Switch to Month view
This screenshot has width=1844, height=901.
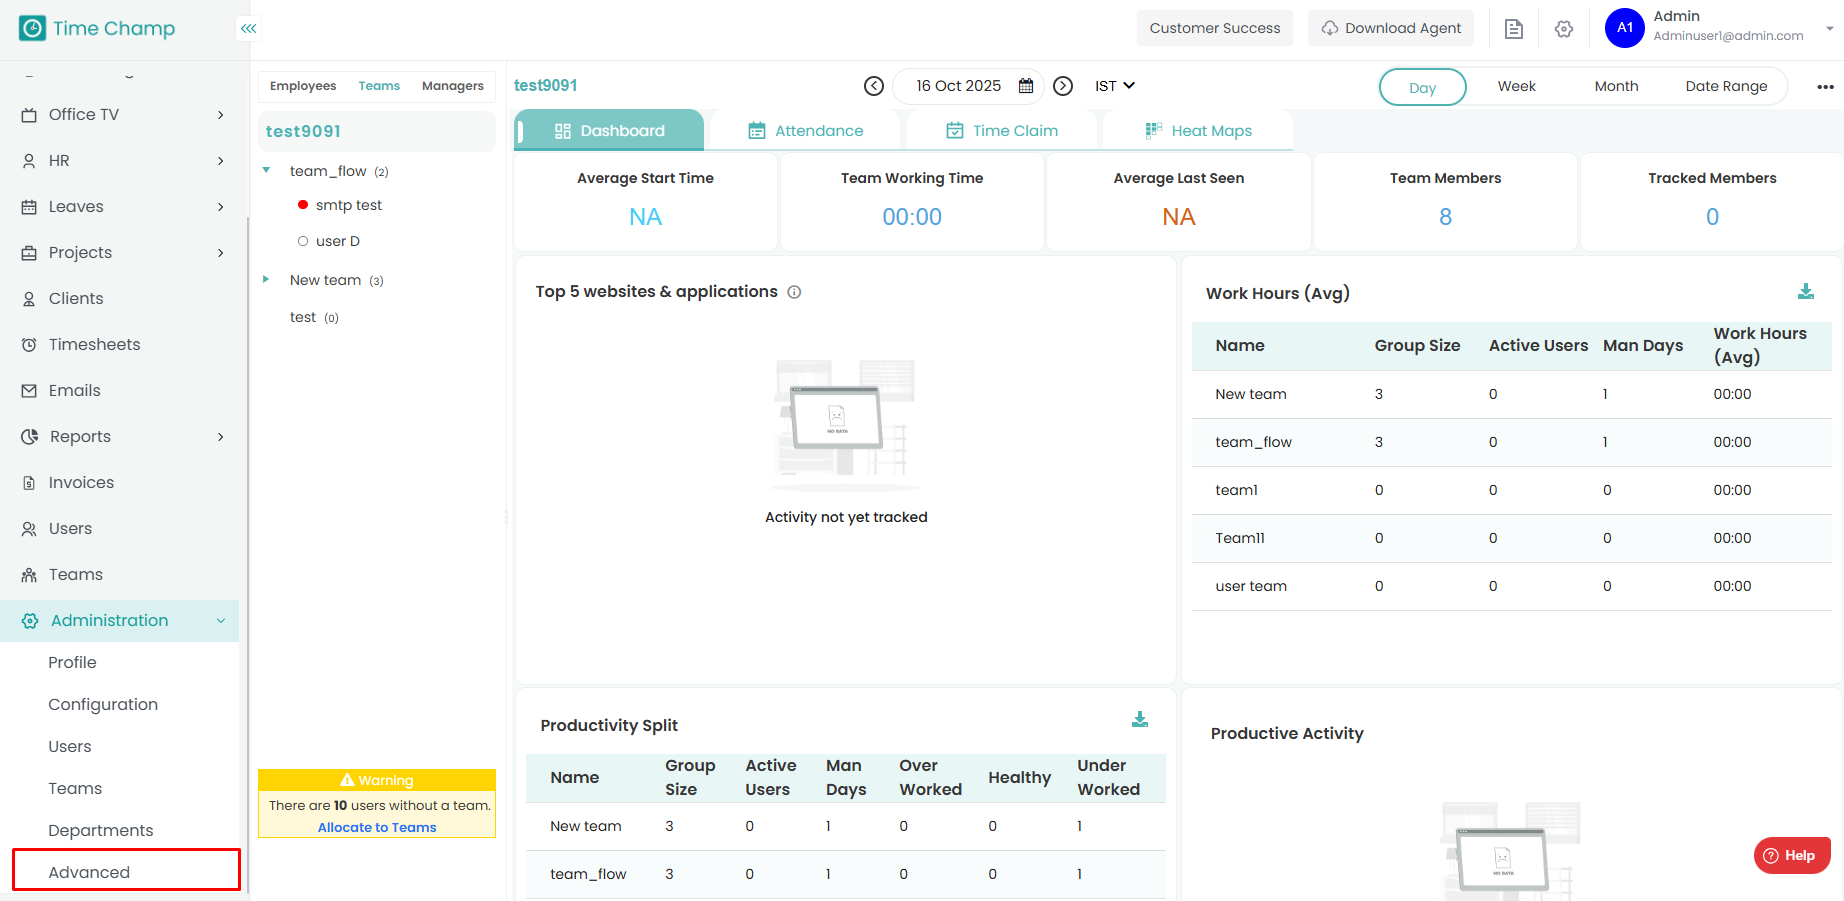[x=1616, y=87]
